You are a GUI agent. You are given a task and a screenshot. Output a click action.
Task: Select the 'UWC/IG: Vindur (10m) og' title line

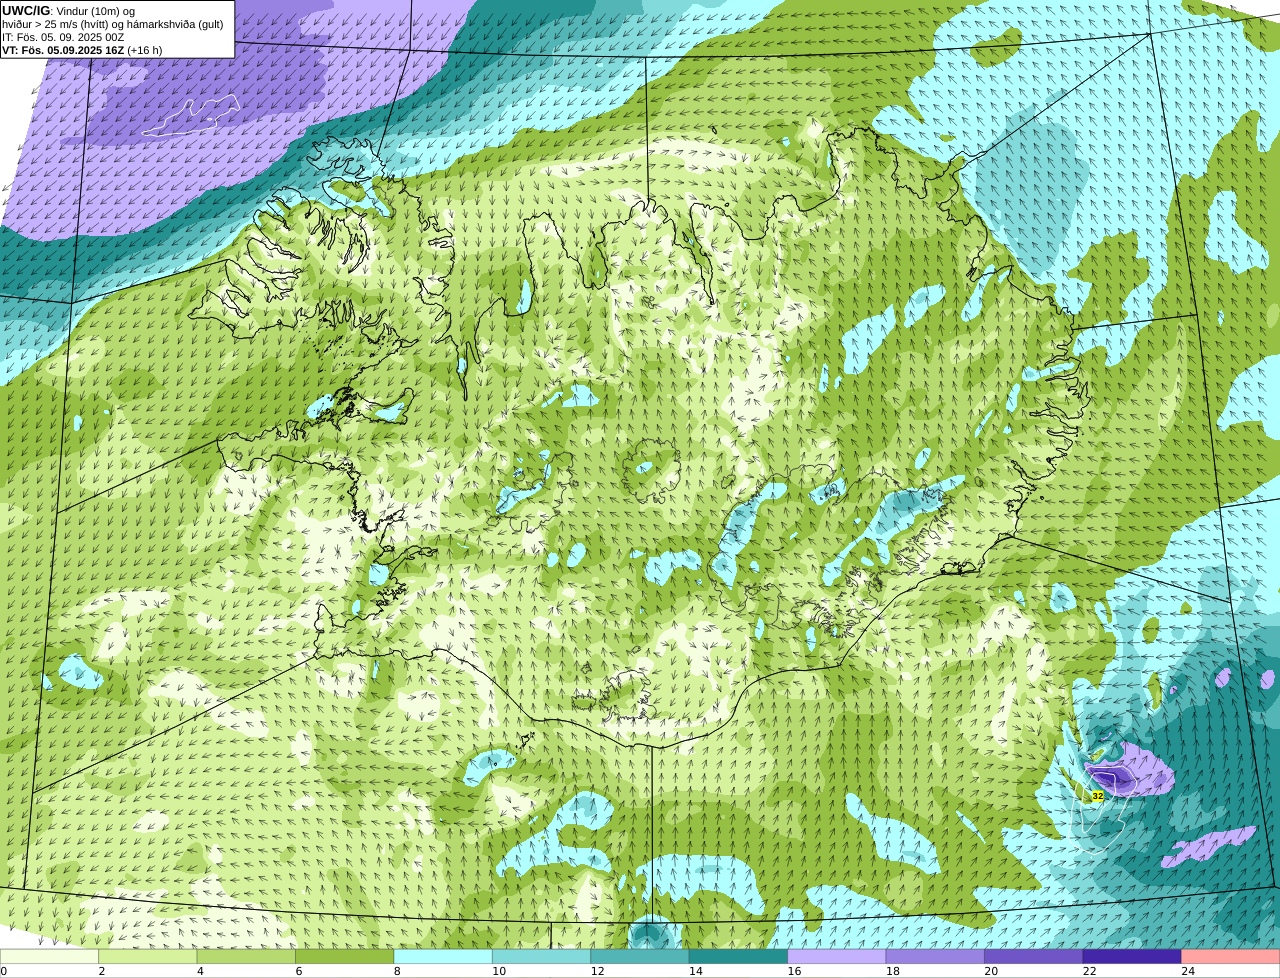tap(68, 10)
